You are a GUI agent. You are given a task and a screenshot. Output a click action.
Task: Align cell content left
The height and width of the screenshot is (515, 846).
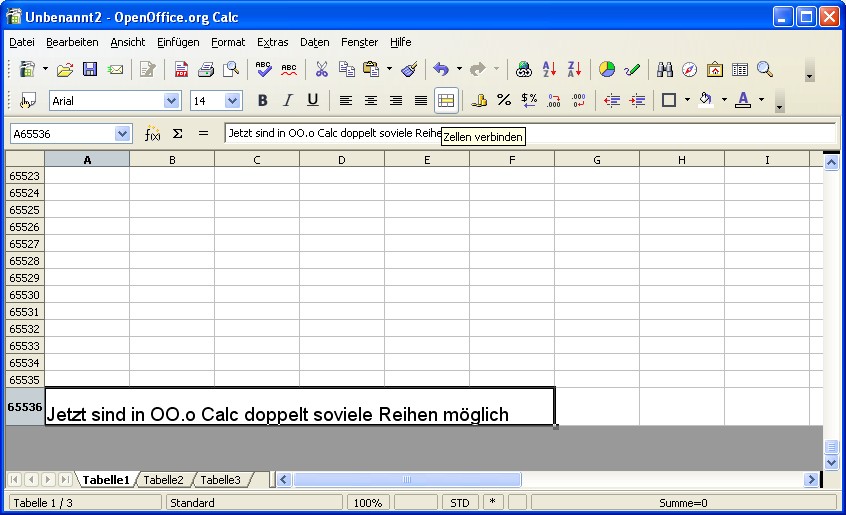point(346,101)
